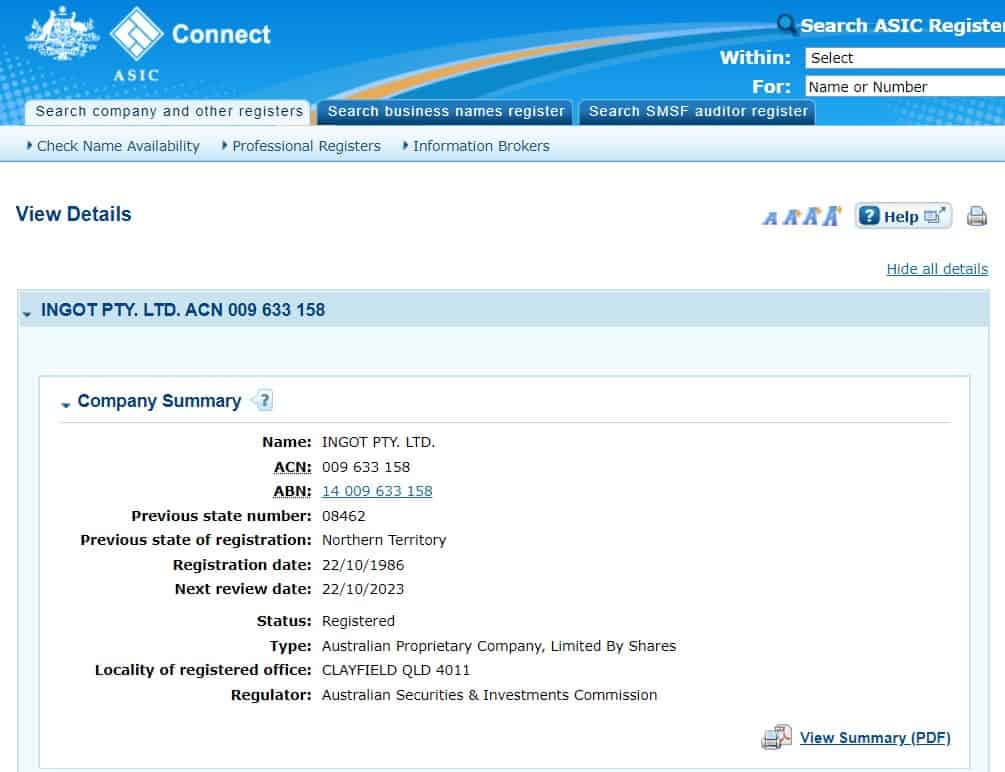The image size is (1005, 772).
Task: Click the Australian coat of arms emblem
Action: [62, 33]
